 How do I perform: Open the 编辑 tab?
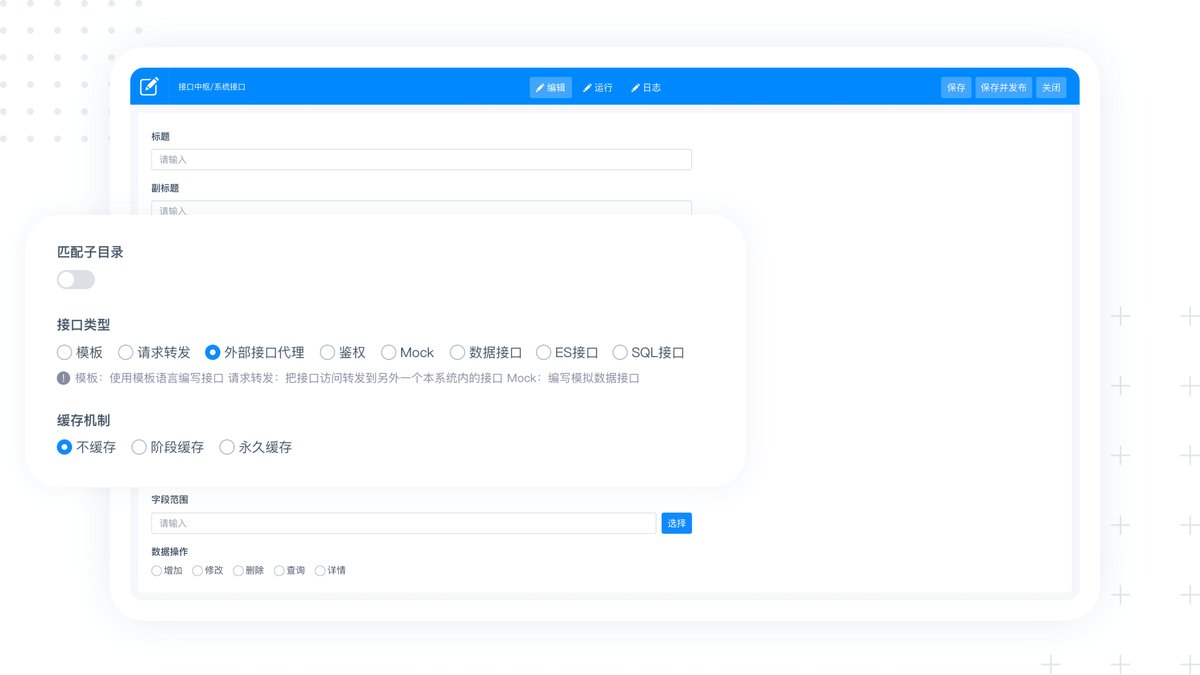pyautogui.click(x=551, y=87)
